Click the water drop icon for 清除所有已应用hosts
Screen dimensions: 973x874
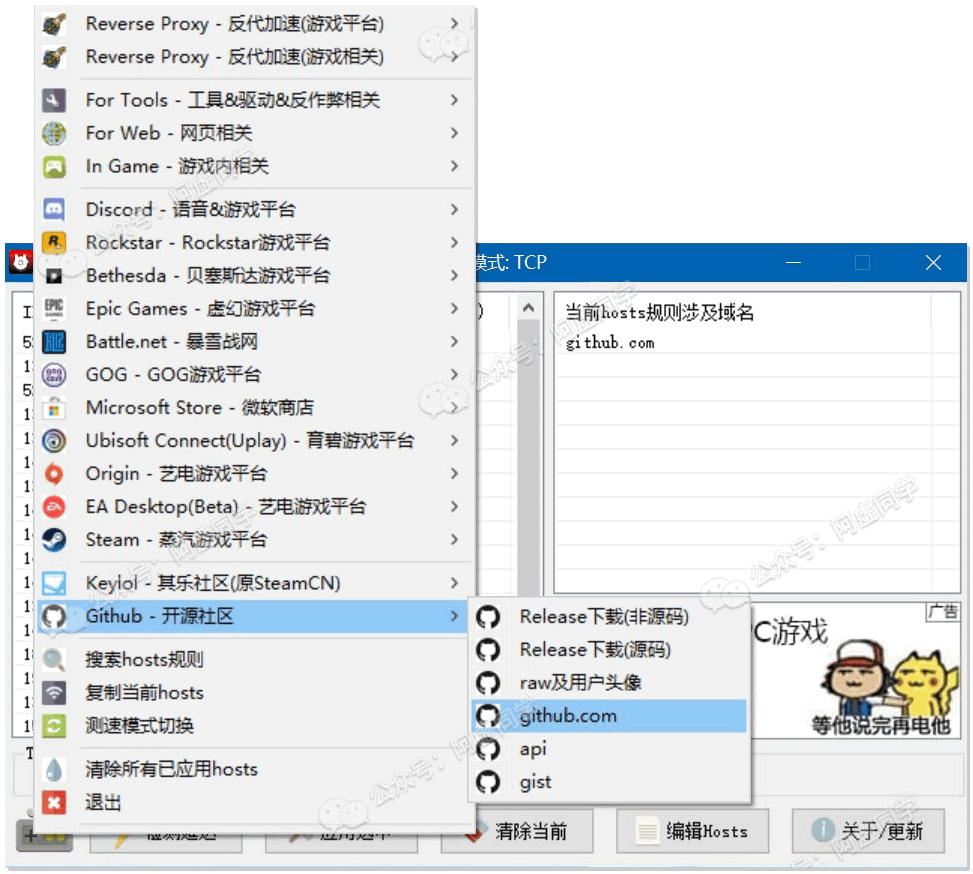[x=54, y=770]
